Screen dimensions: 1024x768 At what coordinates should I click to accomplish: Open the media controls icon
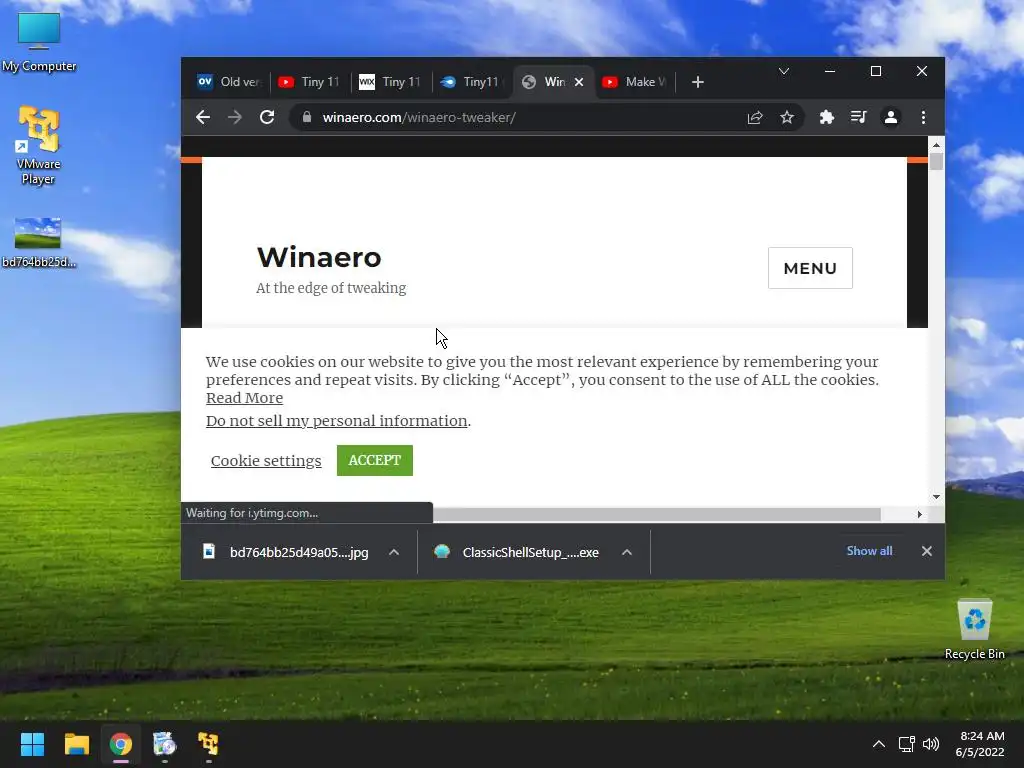859,118
